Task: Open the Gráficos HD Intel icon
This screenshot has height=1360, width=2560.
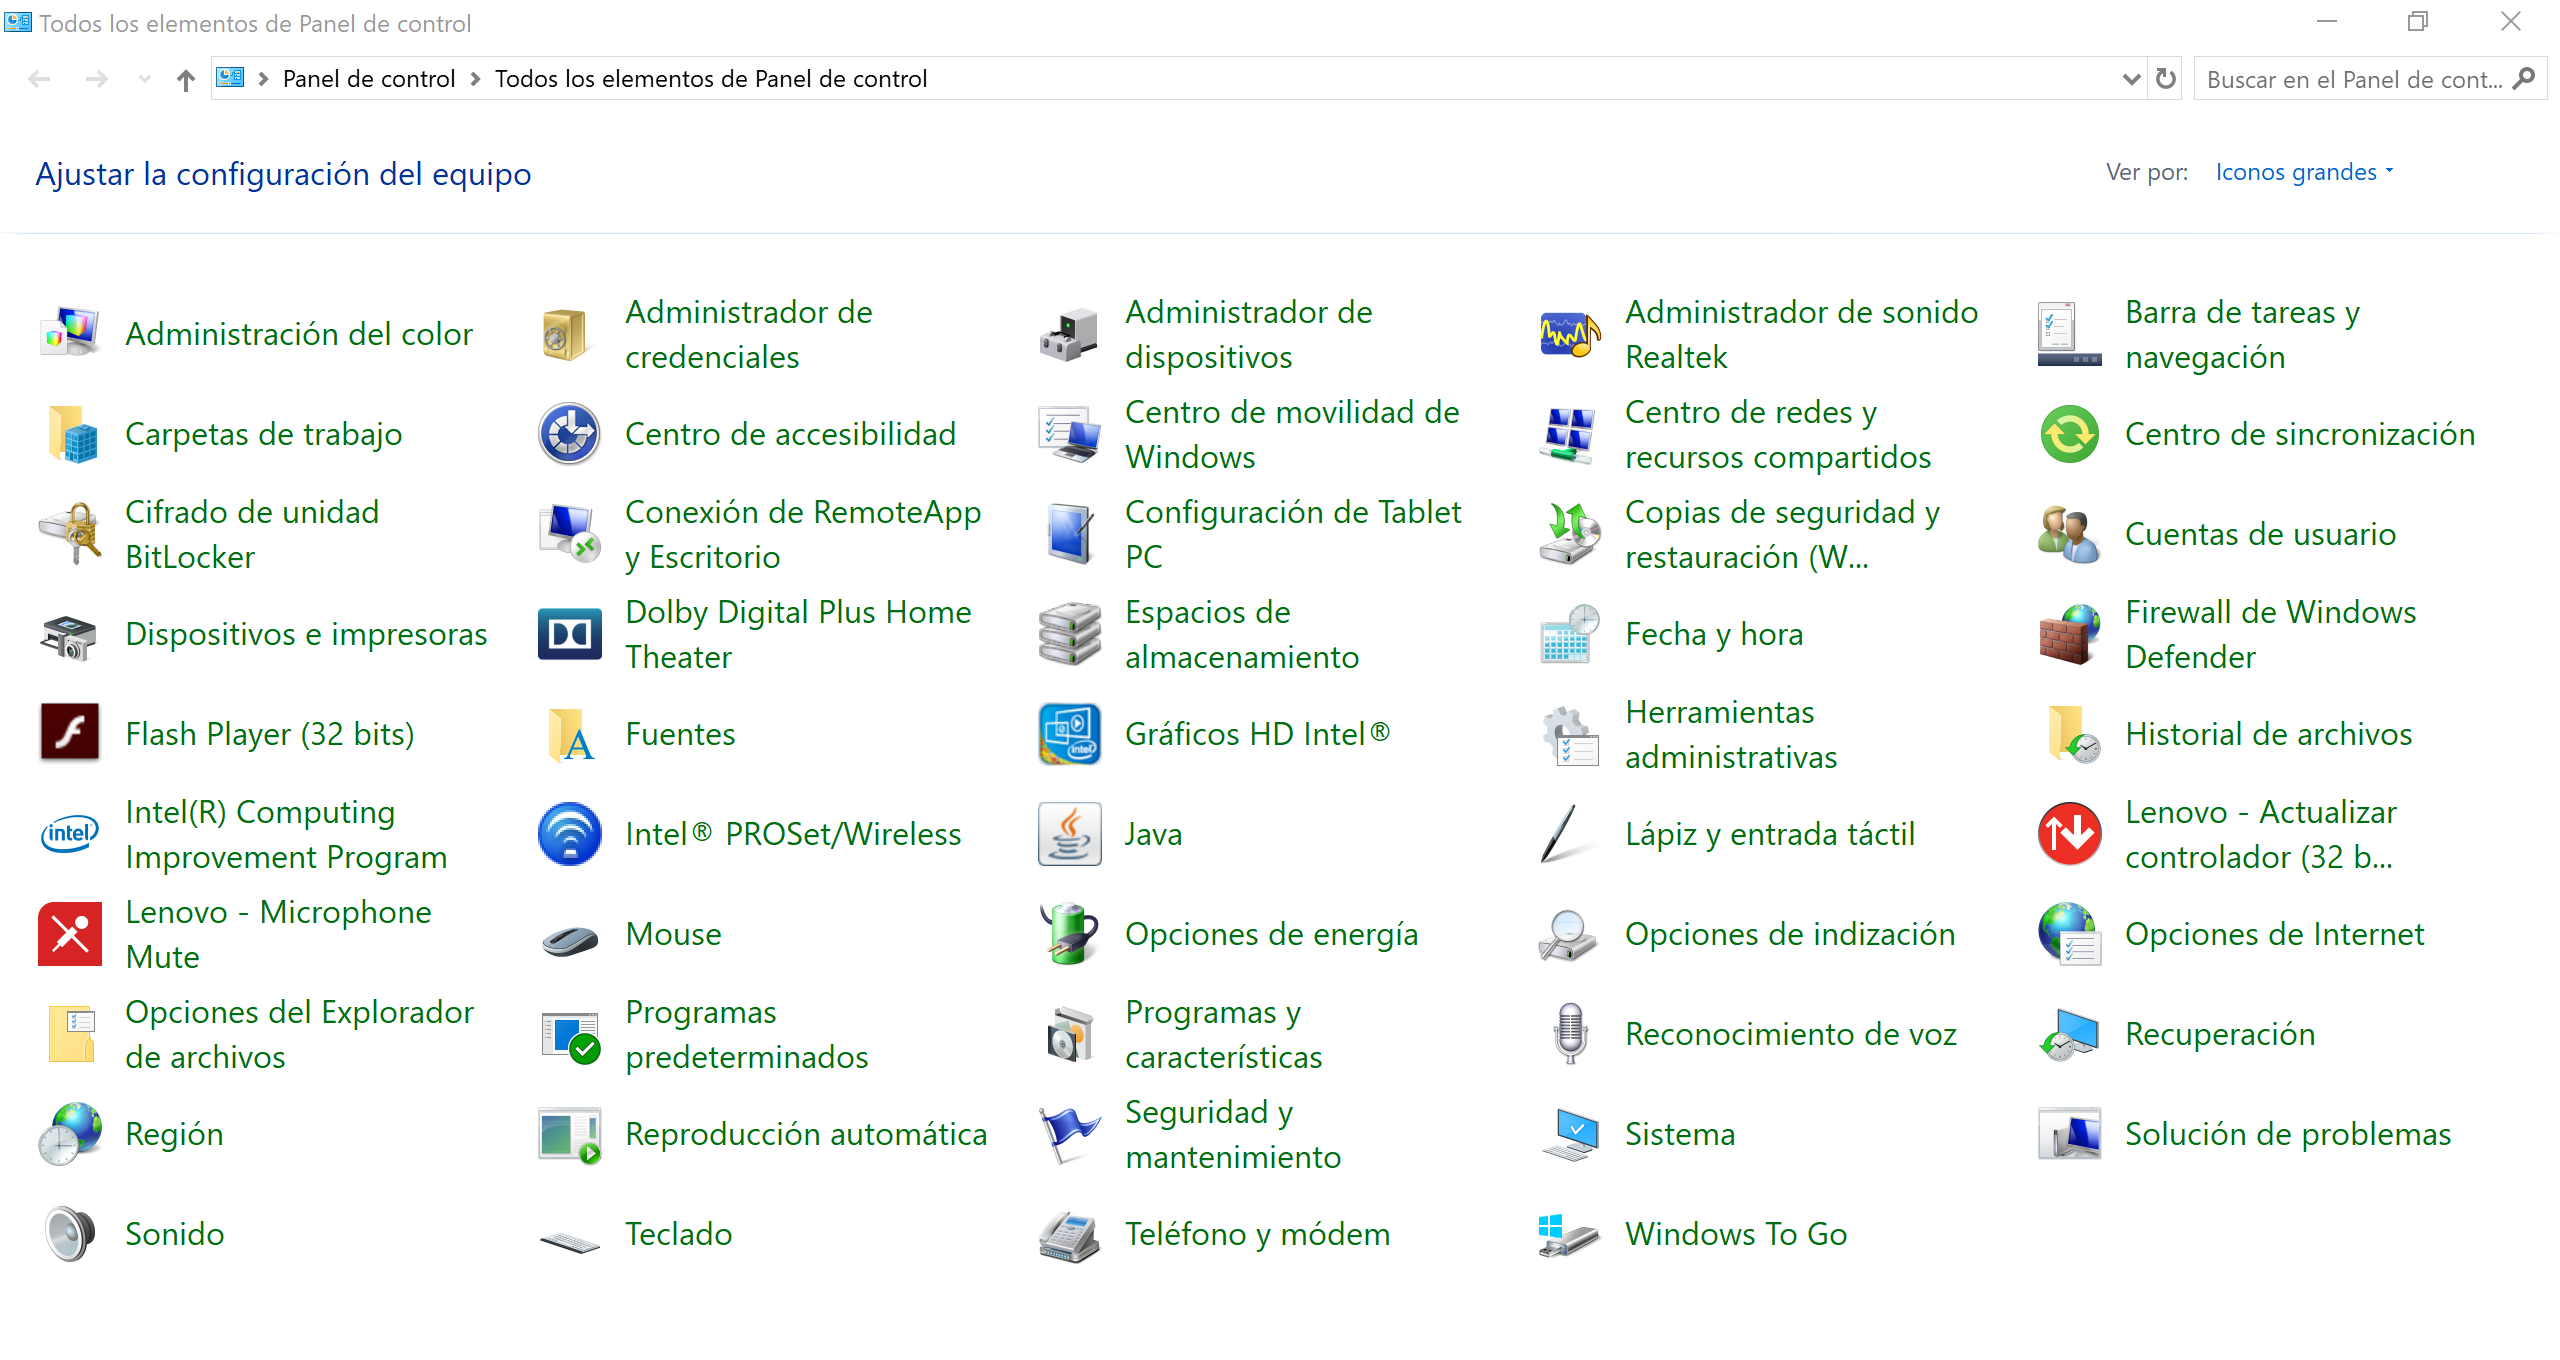Action: (x=1069, y=733)
